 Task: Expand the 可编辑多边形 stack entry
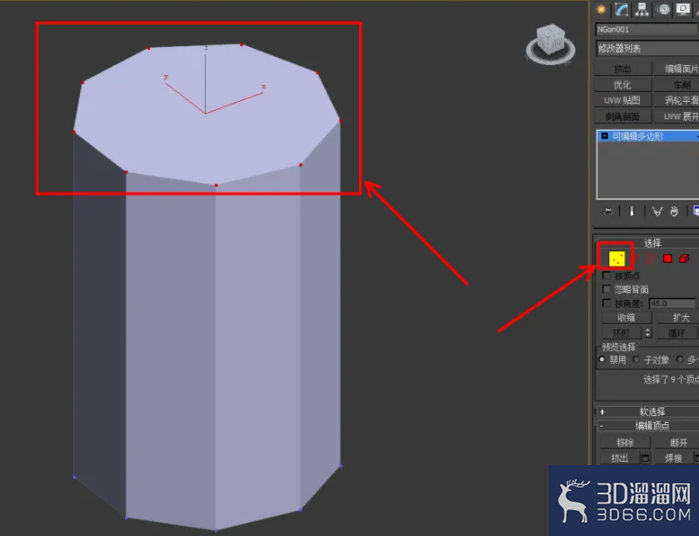point(604,136)
